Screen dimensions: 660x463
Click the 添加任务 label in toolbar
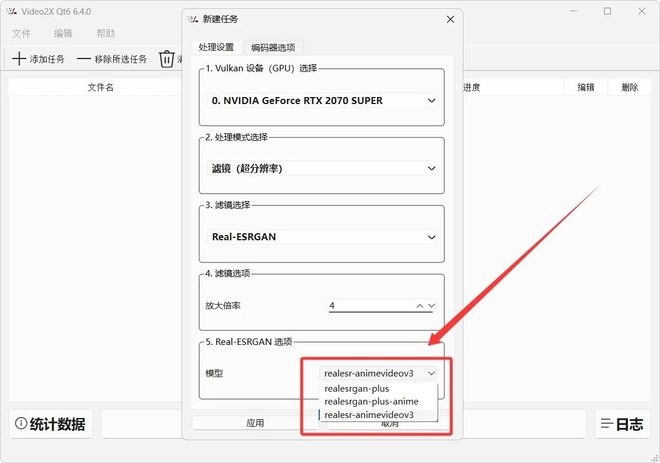pos(47,59)
